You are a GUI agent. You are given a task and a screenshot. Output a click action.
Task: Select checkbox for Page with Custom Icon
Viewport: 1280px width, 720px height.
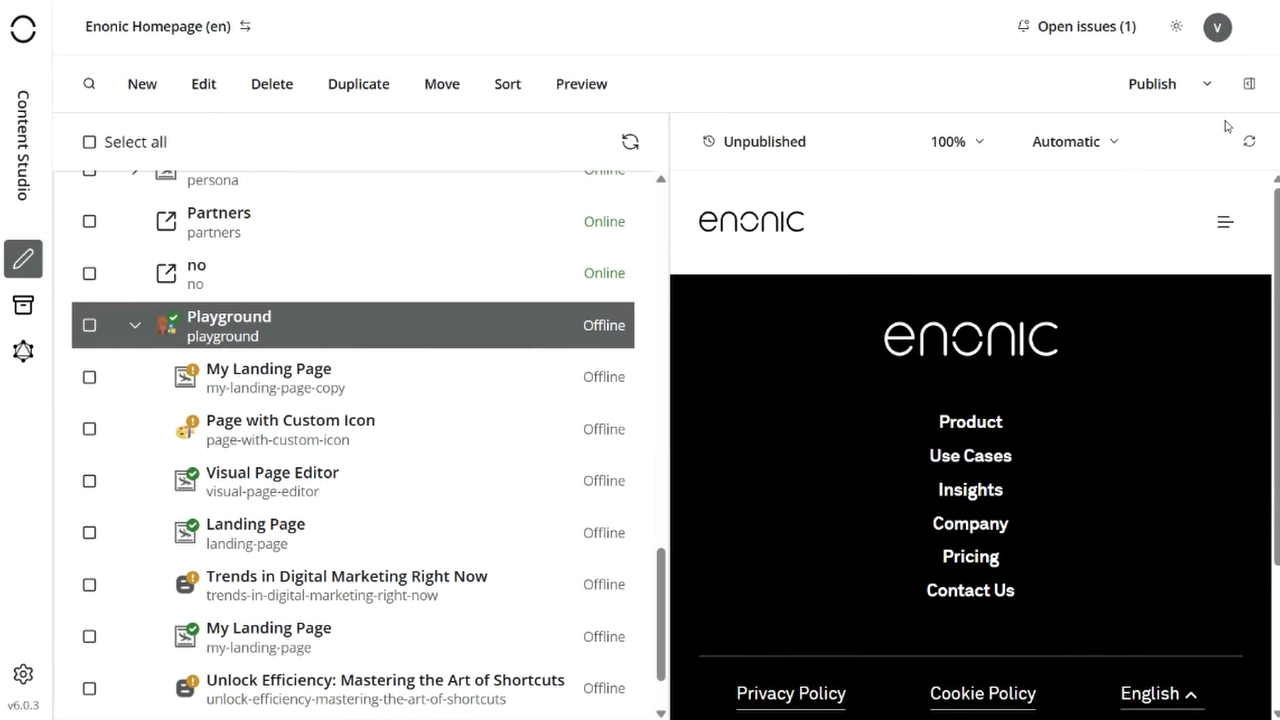(x=89, y=429)
